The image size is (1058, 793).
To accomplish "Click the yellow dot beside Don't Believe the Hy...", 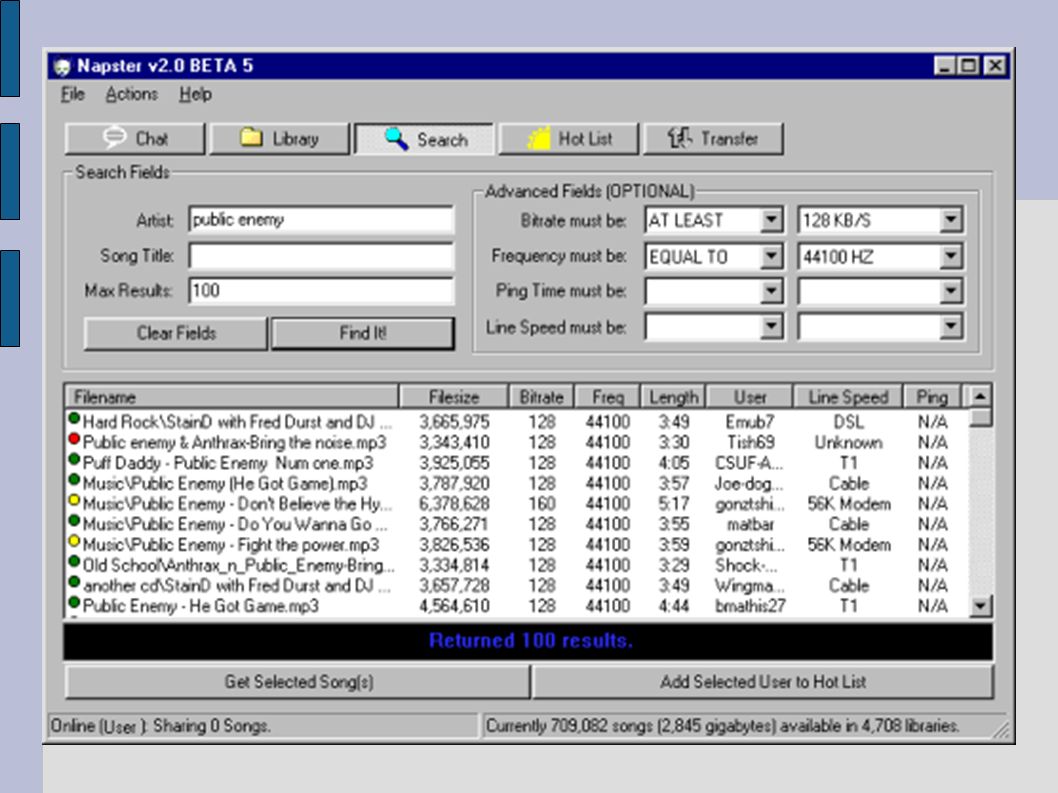I will [x=74, y=500].
